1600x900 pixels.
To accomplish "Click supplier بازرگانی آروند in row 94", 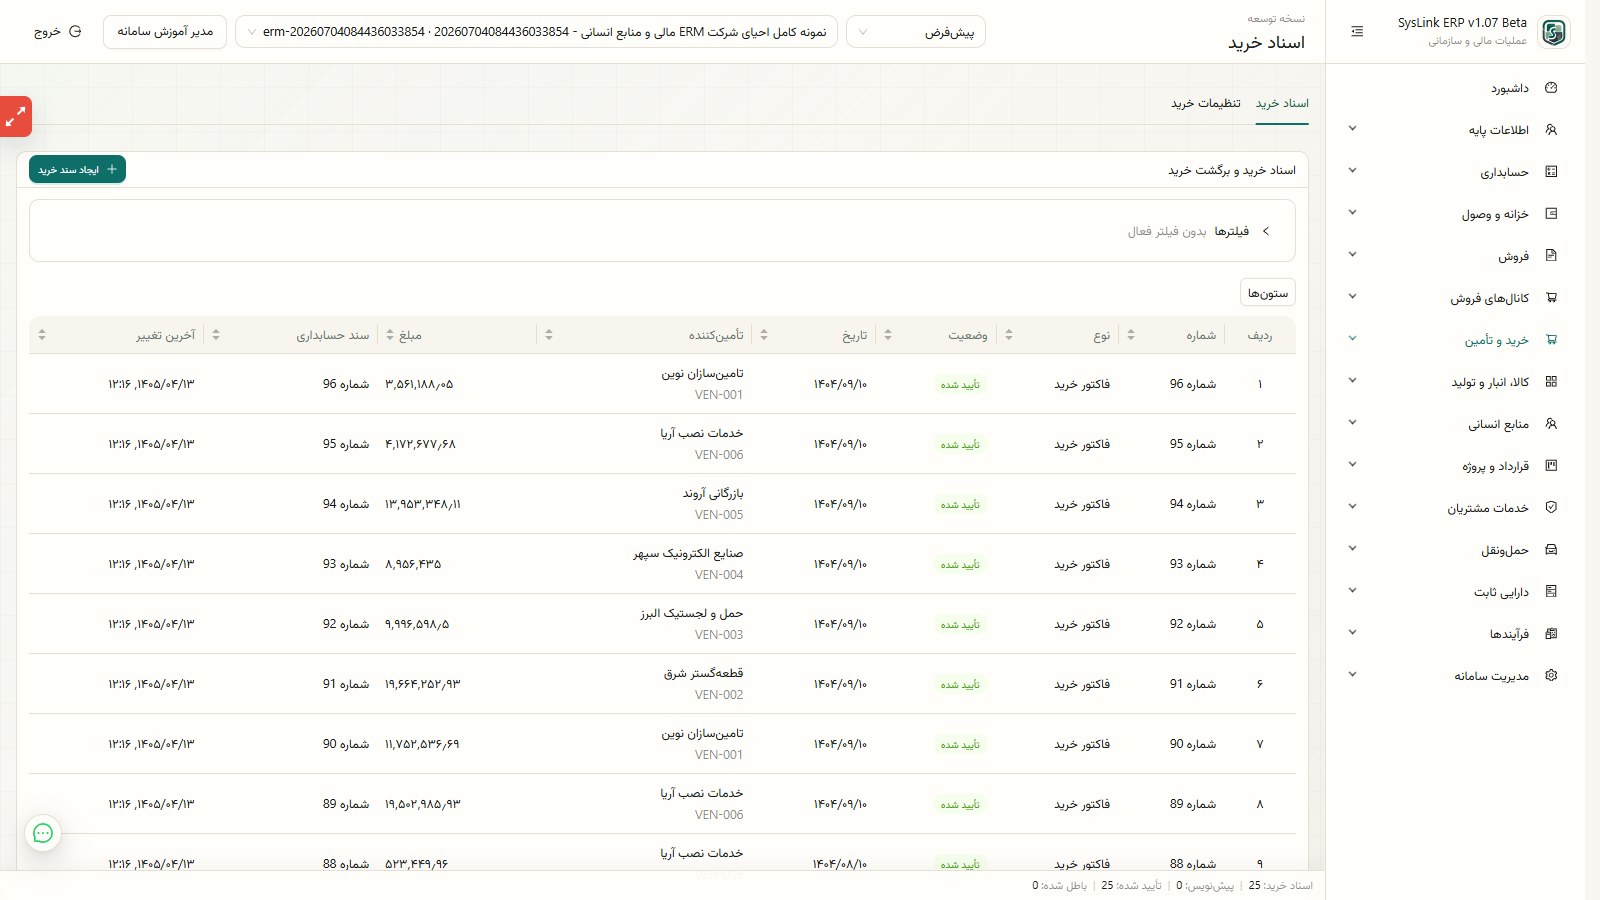I will (x=713, y=493).
